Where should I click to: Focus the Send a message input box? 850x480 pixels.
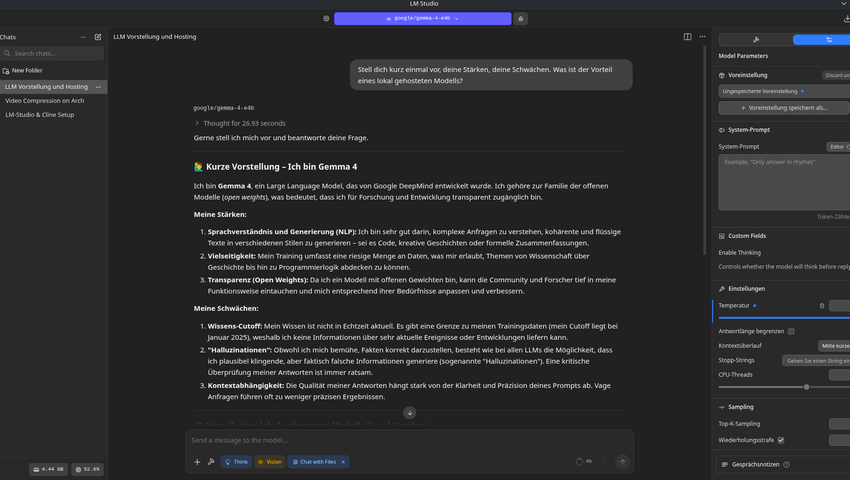pyautogui.click(x=409, y=440)
